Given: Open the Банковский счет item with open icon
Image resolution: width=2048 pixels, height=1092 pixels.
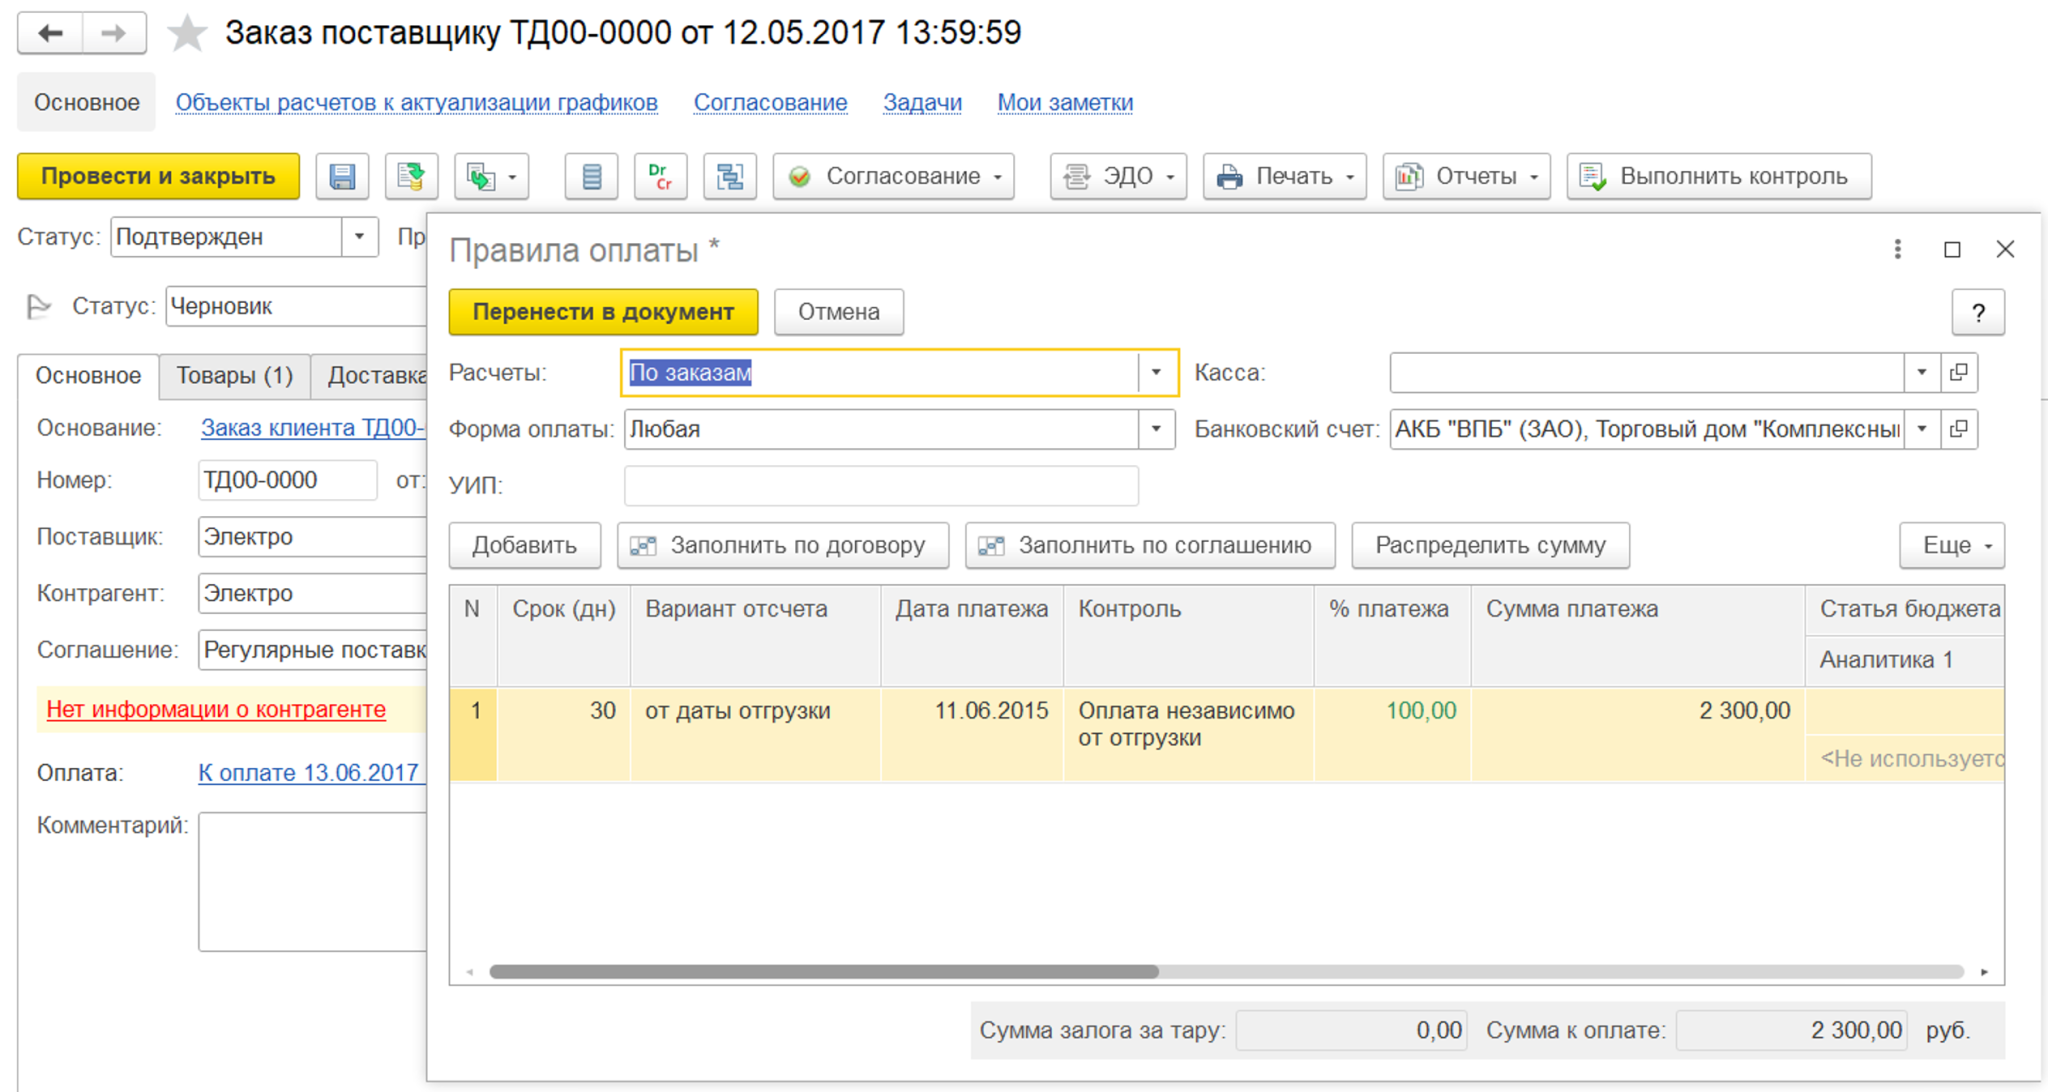Looking at the screenshot, I should tap(1959, 429).
